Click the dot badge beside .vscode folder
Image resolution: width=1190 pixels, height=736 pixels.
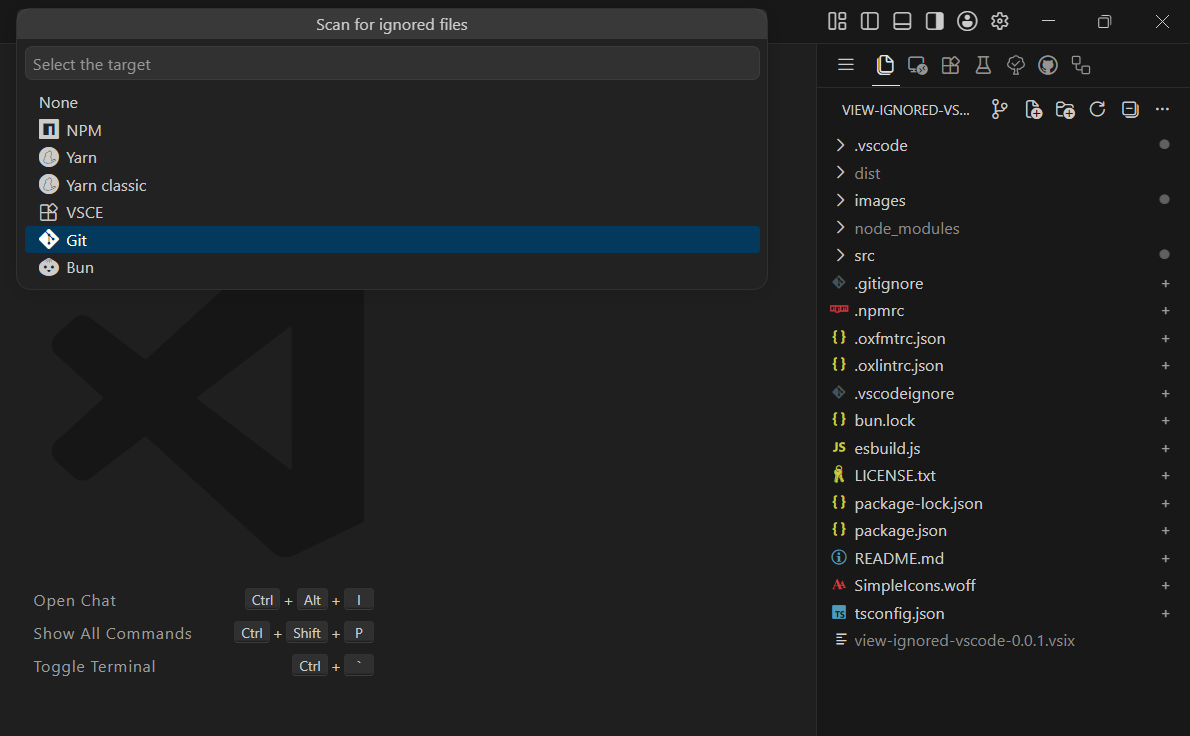[1164, 144]
